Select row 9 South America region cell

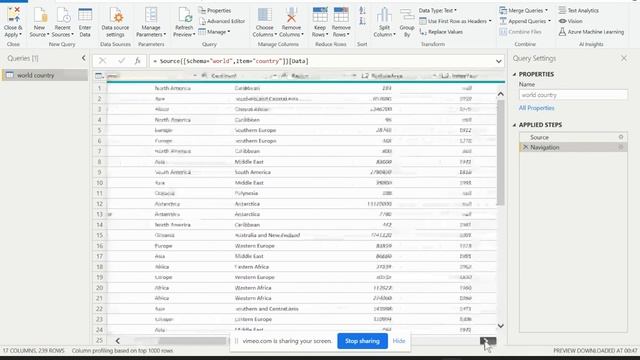click(x=253, y=172)
